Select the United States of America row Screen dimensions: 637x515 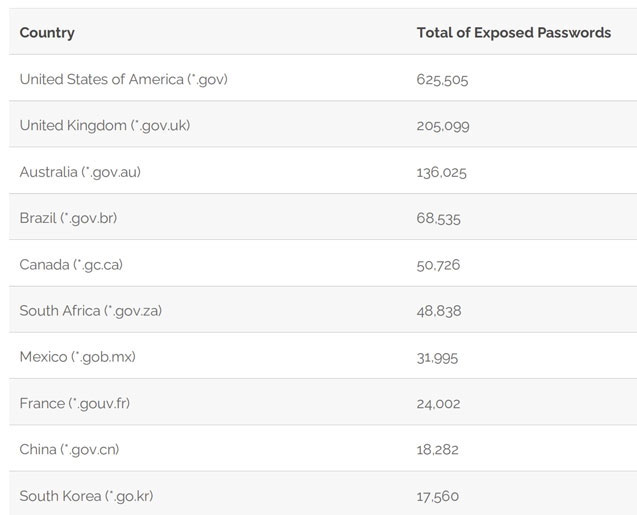tap(323, 78)
